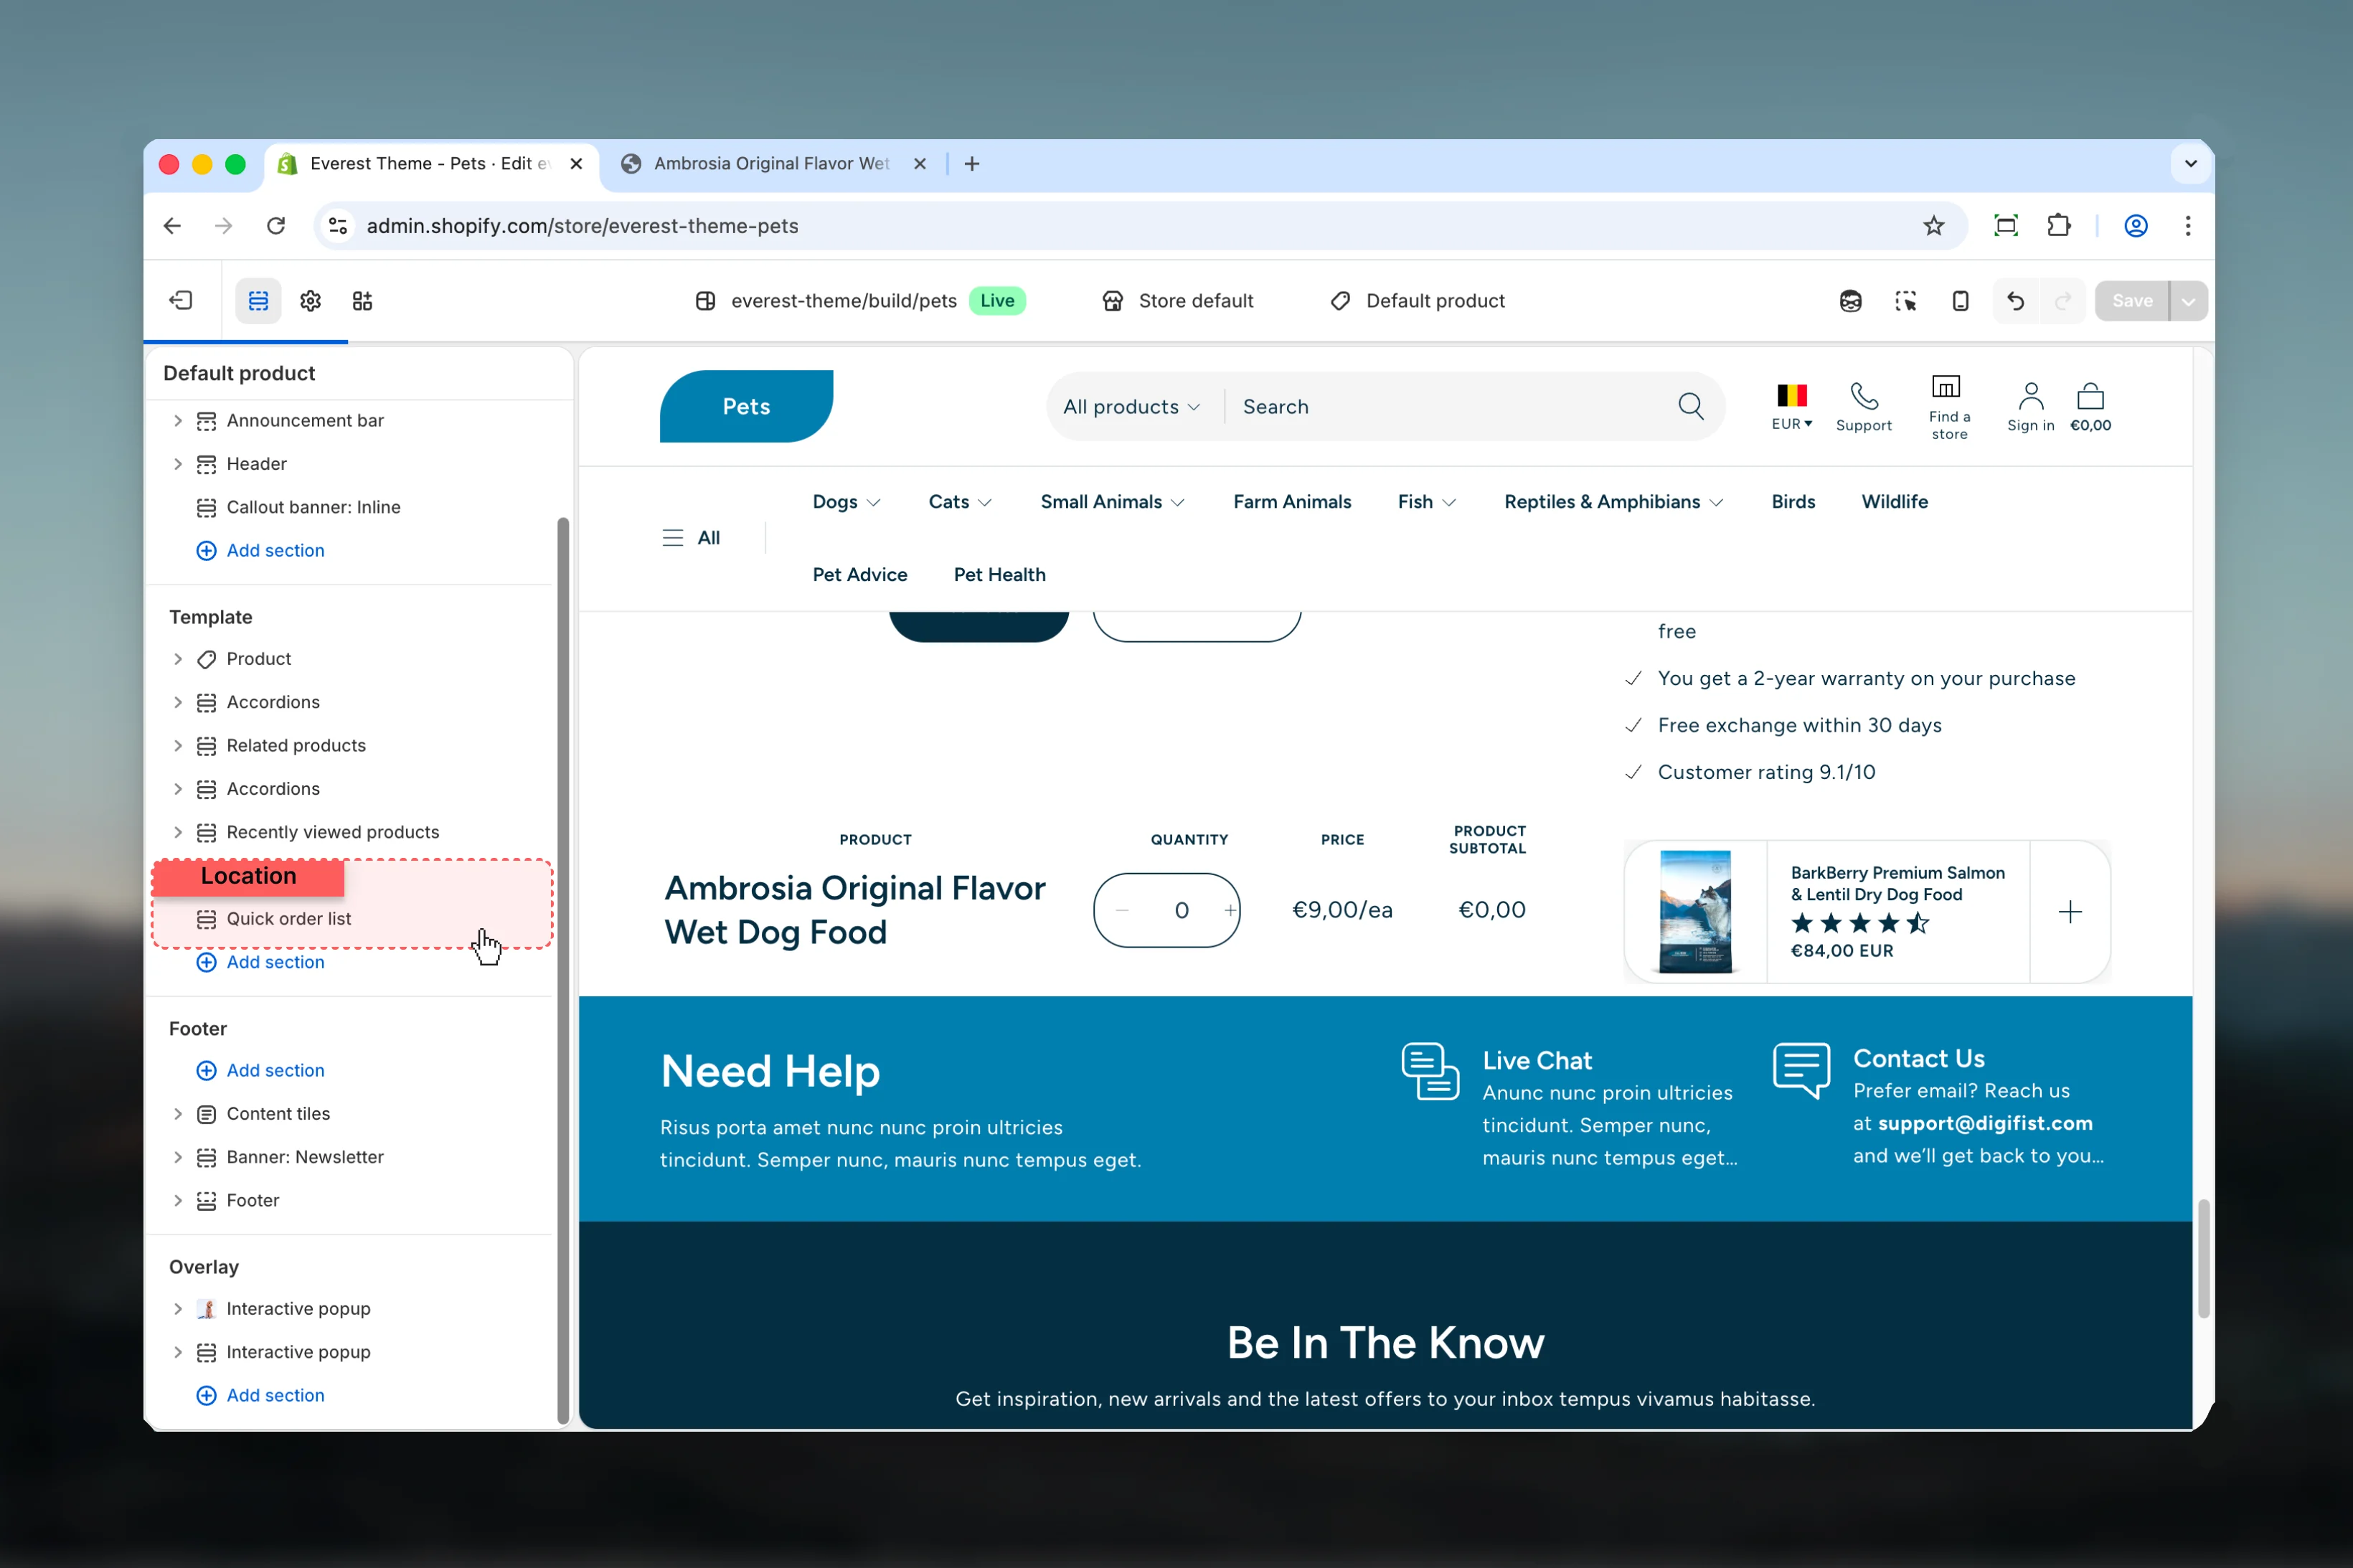Open a new browser tab
Screen dimensions: 2353x1568
pyautogui.click(x=972, y=164)
